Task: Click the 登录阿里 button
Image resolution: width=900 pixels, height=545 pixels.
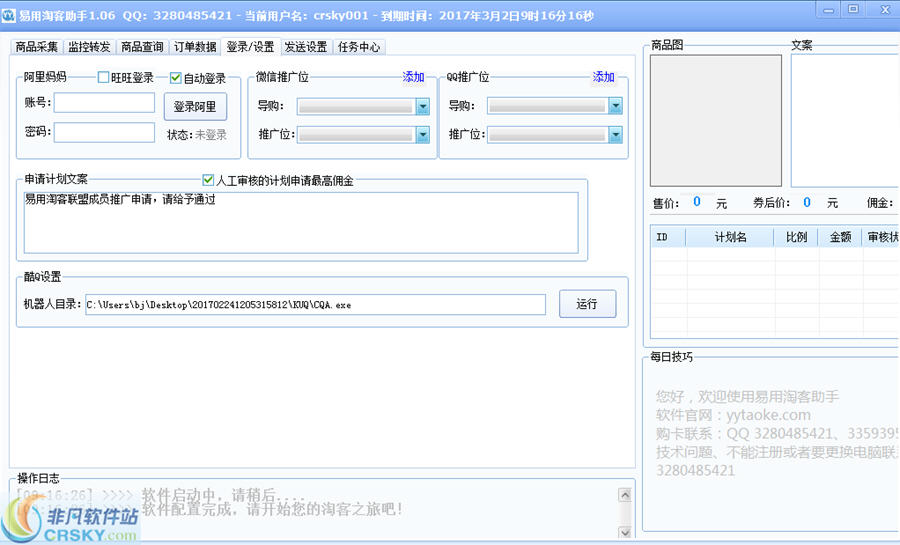Action: coord(195,107)
